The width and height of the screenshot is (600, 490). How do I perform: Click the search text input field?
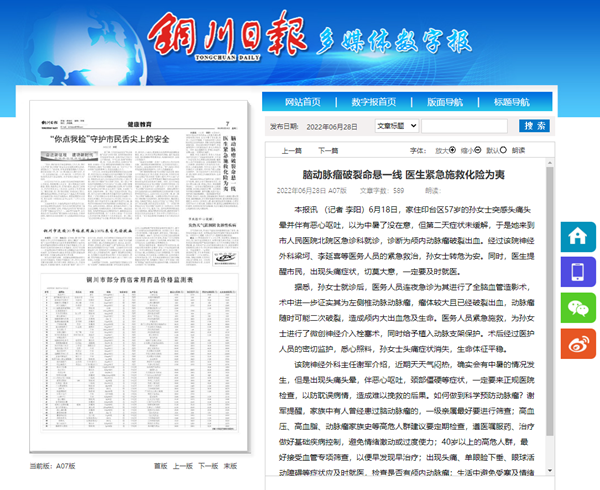coord(465,126)
